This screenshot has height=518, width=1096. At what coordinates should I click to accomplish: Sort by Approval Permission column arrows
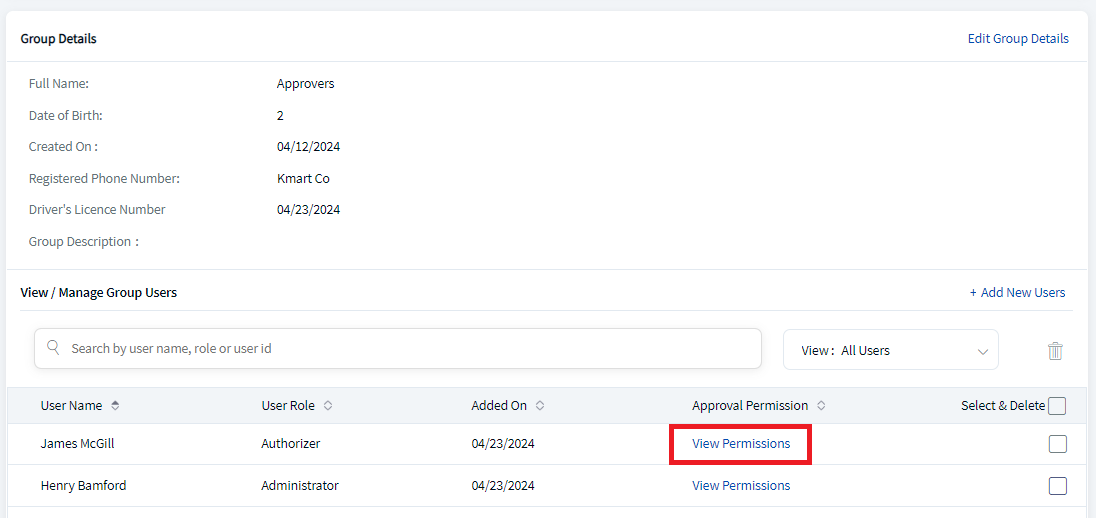(821, 405)
